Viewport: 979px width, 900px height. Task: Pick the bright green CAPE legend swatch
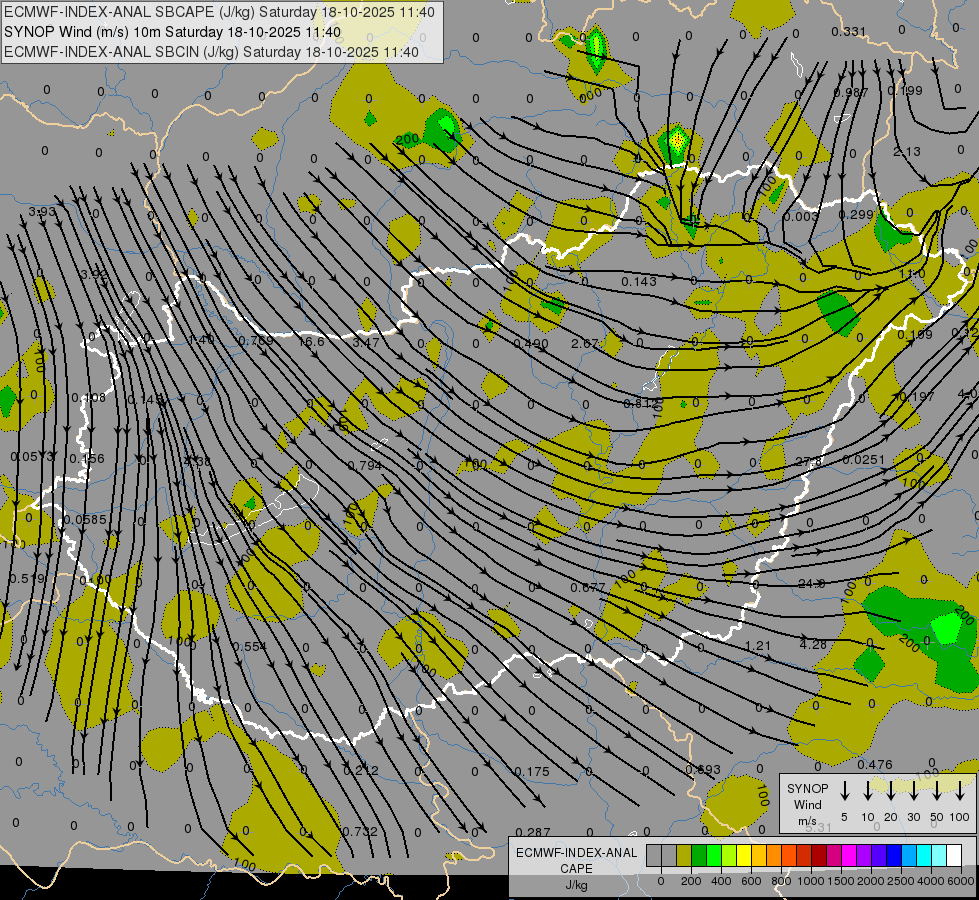[x=714, y=855]
